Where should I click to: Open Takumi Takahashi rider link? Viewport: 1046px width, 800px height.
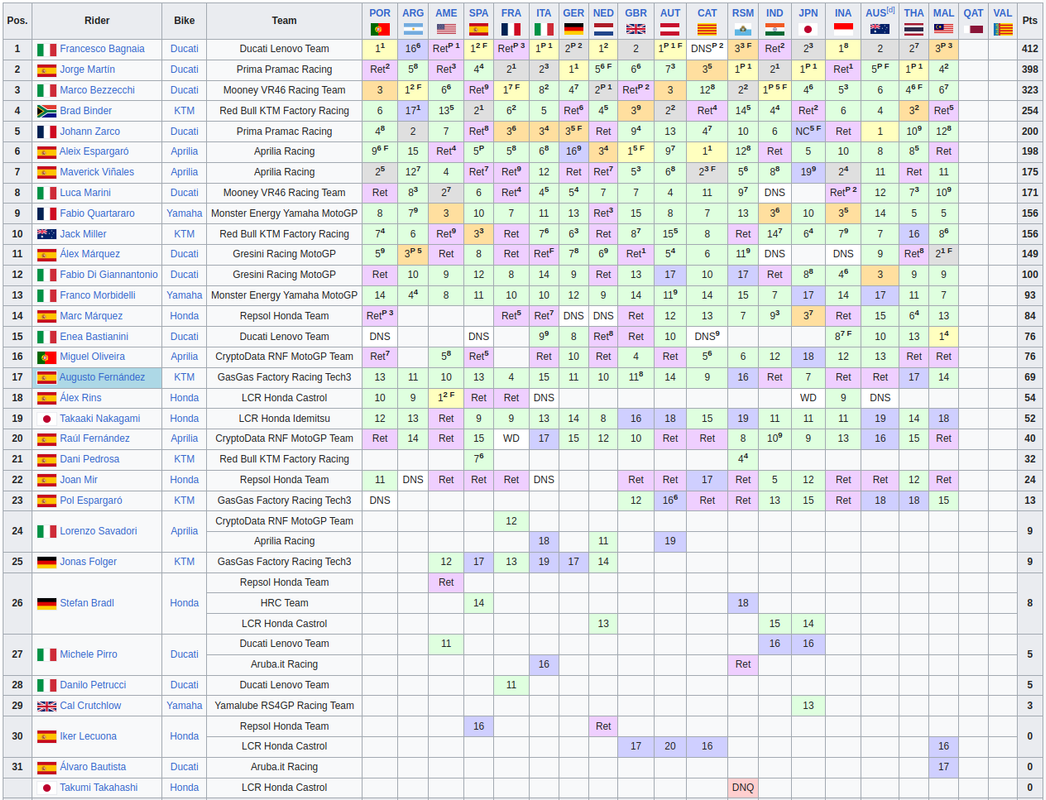[x=99, y=787]
